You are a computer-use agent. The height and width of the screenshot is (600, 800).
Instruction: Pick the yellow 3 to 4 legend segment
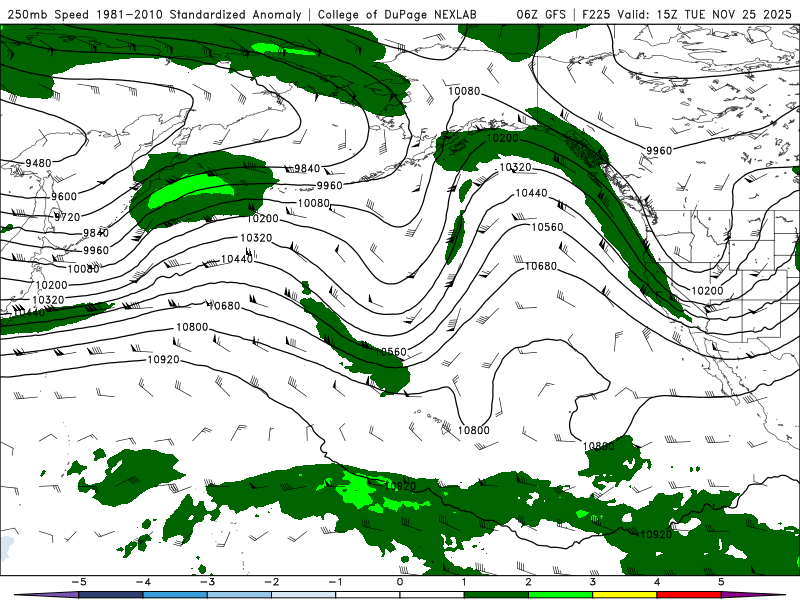pos(624,595)
